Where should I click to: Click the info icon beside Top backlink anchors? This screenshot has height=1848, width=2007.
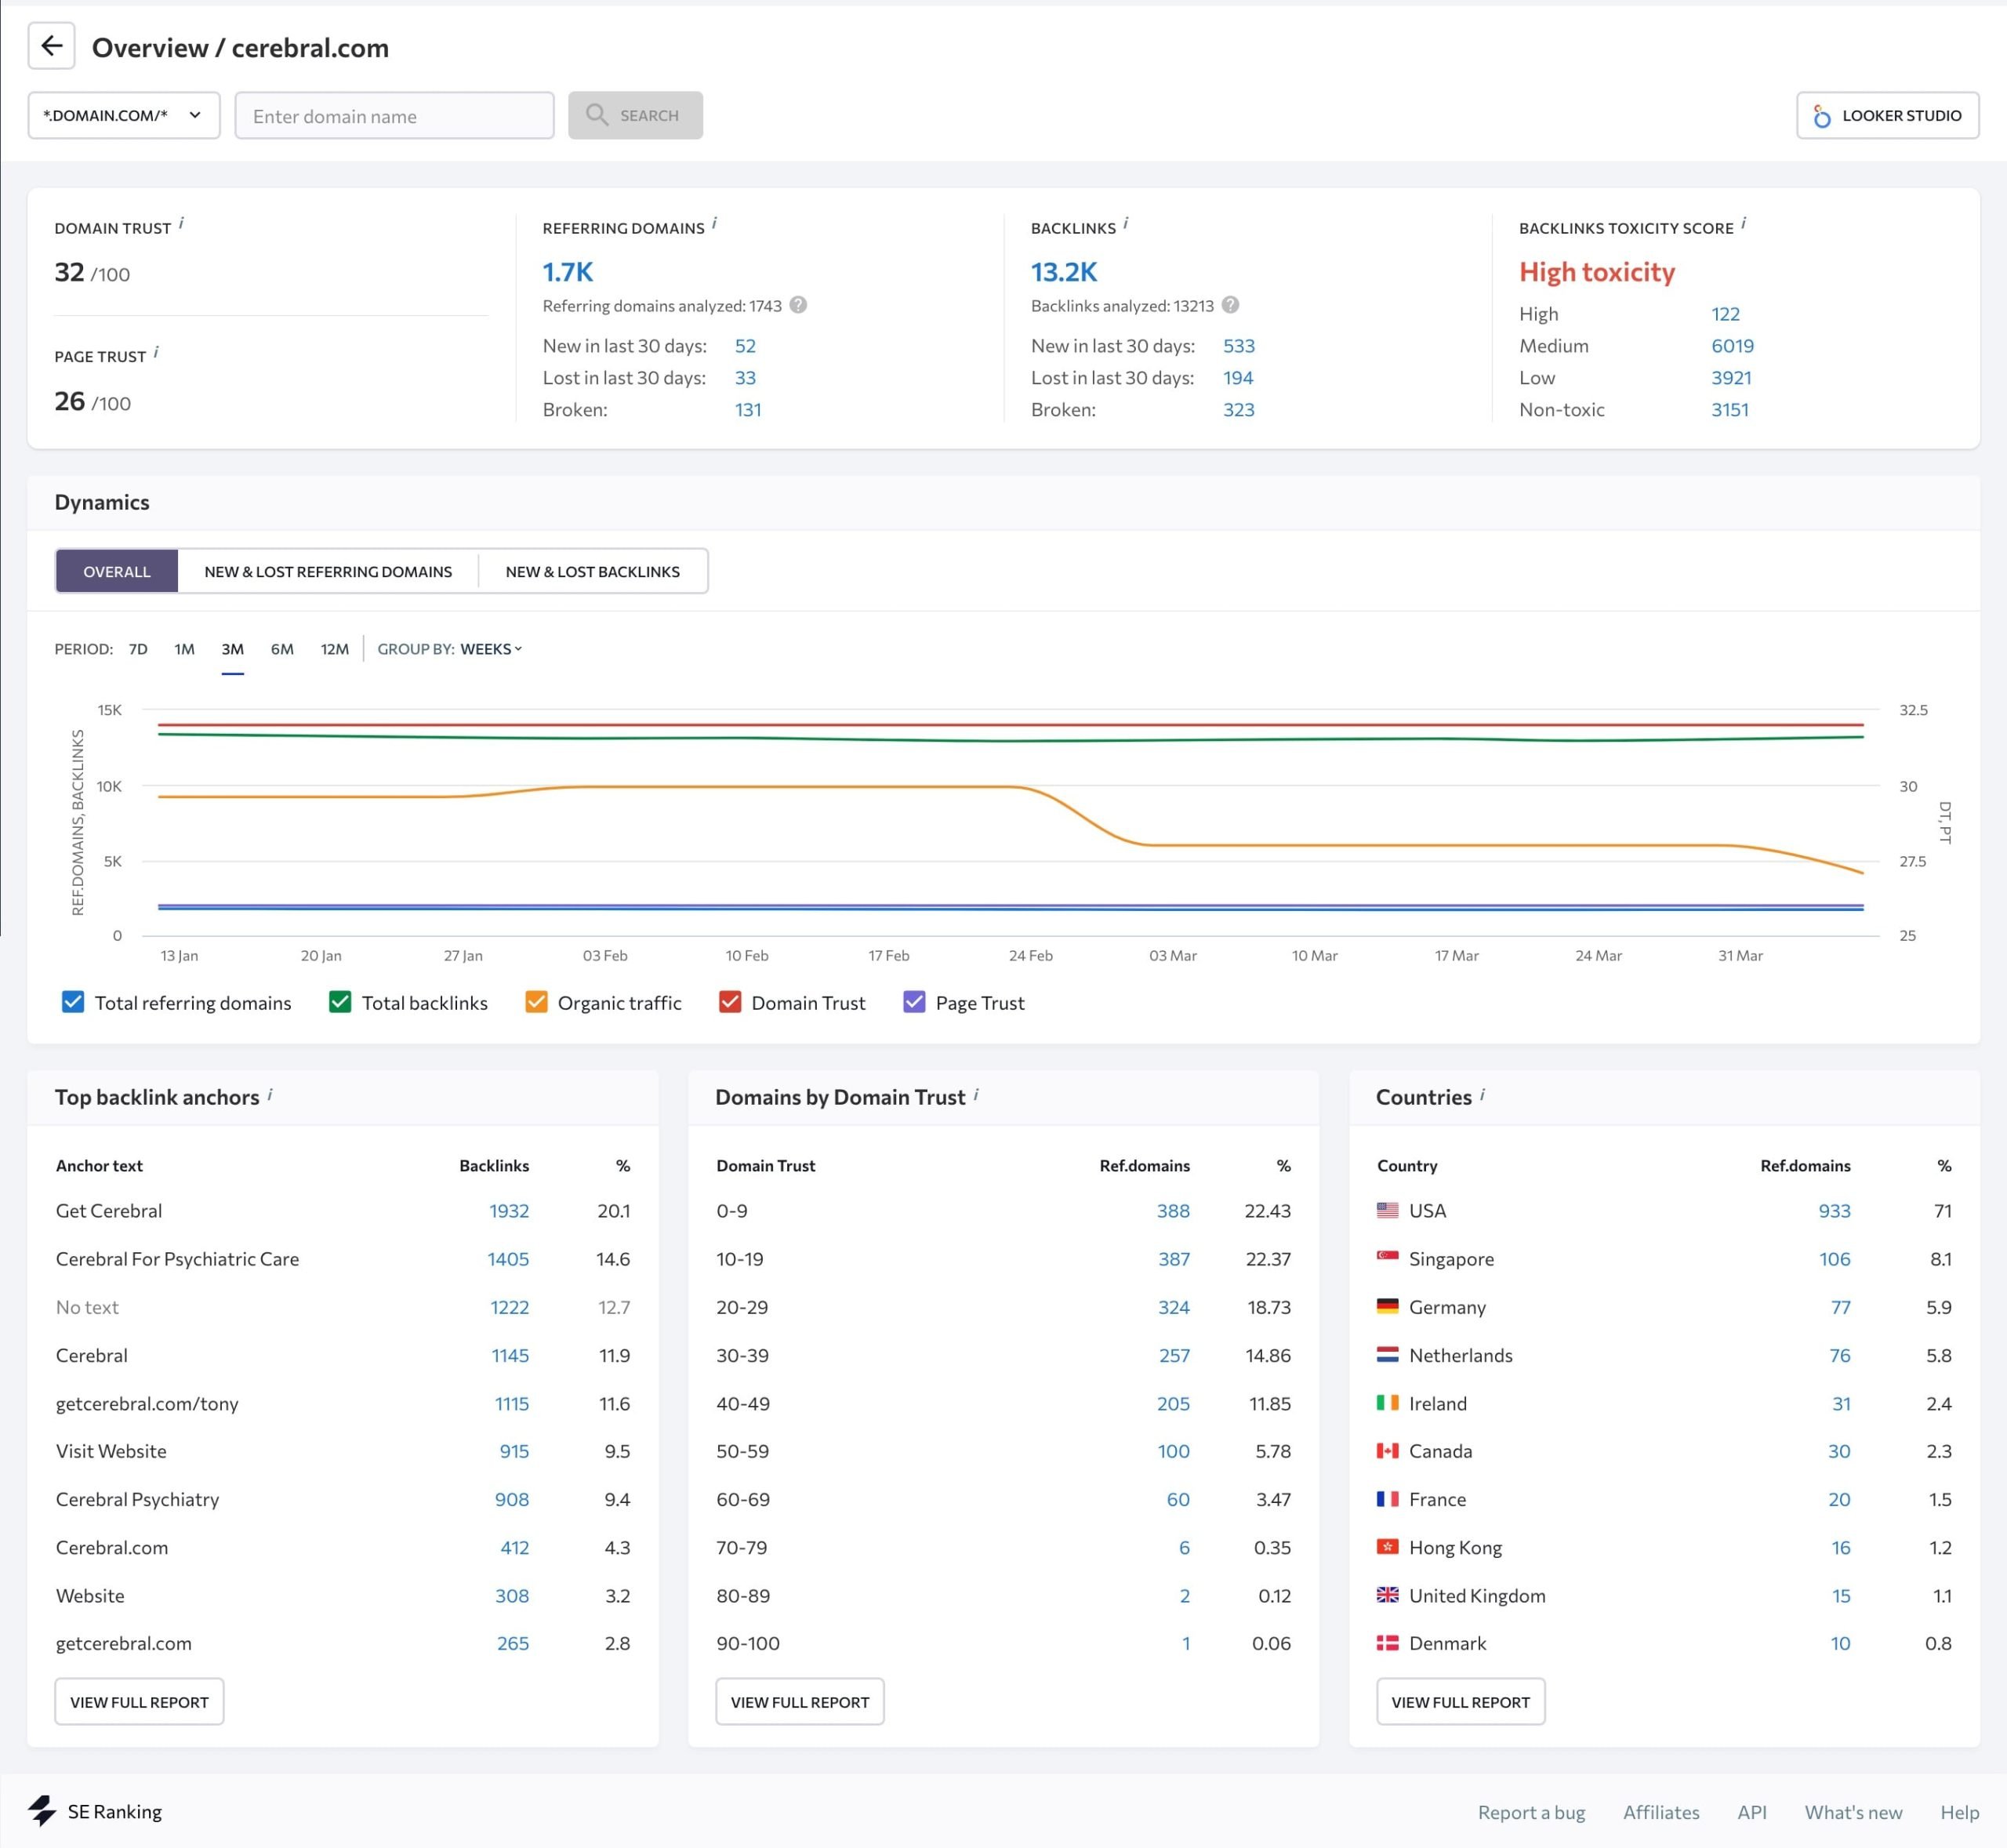(x=271, y=1092)
